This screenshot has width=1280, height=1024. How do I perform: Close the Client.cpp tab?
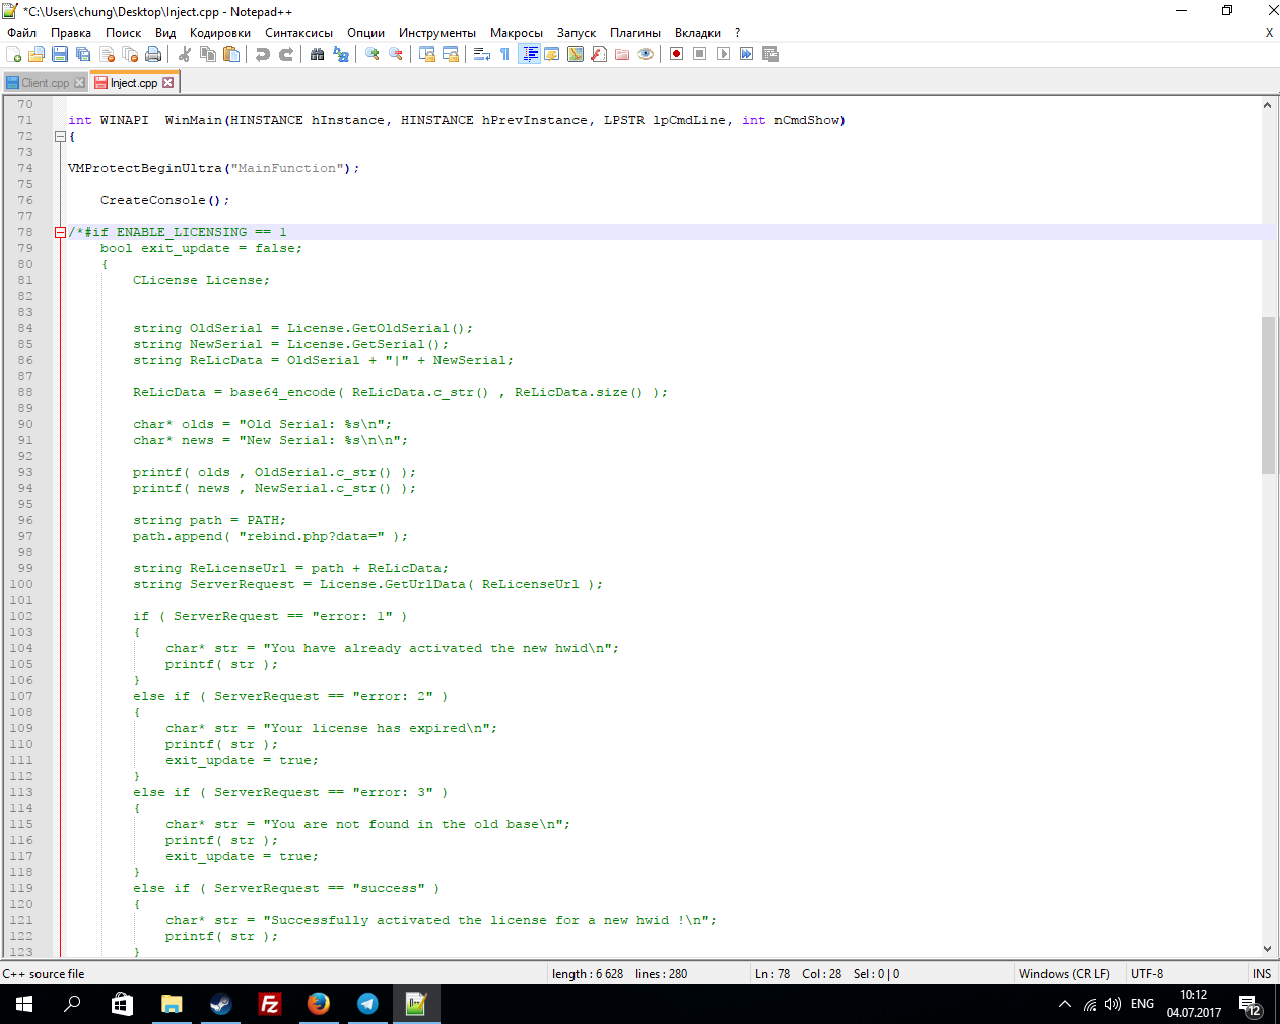79,83
